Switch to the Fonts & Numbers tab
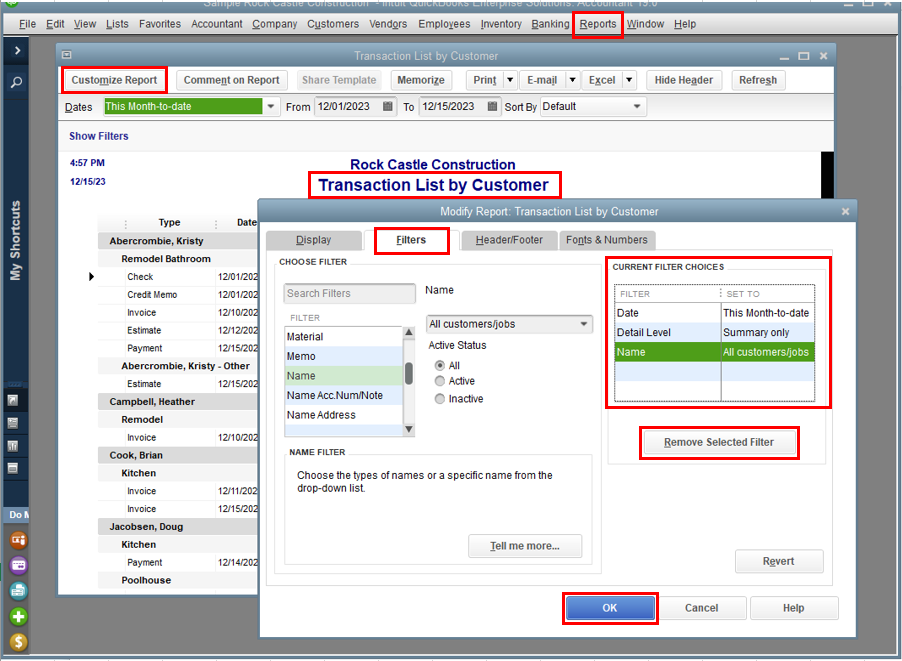902x661 pixels. tap(606, 240)
